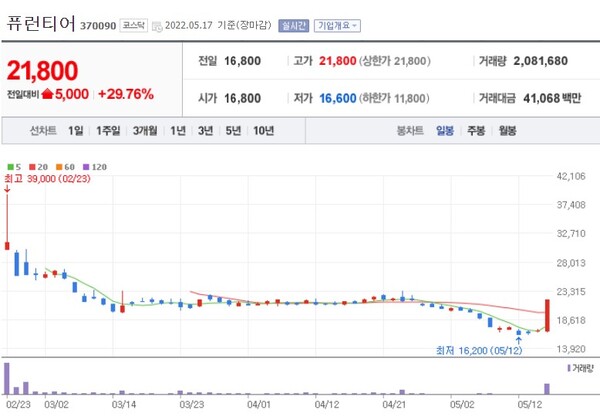Click the 42,106 price axis label

click(x=571, y=176)
